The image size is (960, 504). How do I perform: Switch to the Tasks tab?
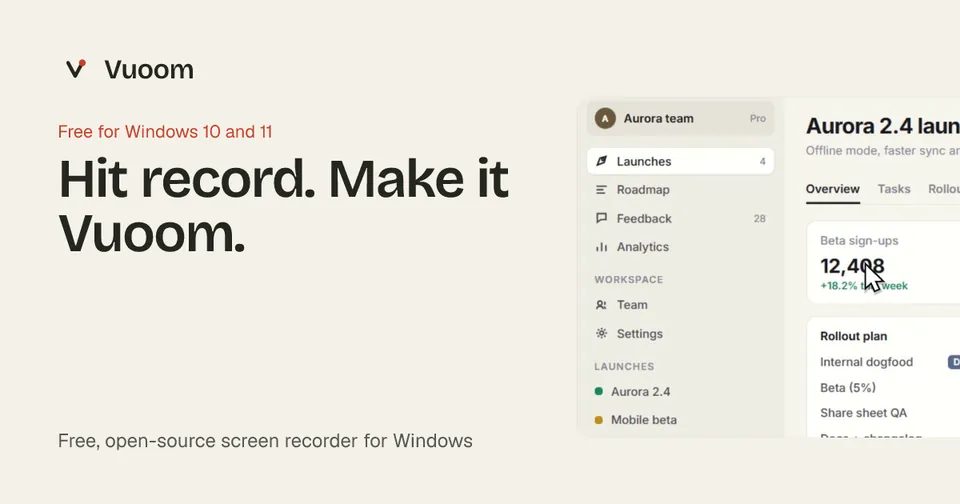tap(894, 189)
